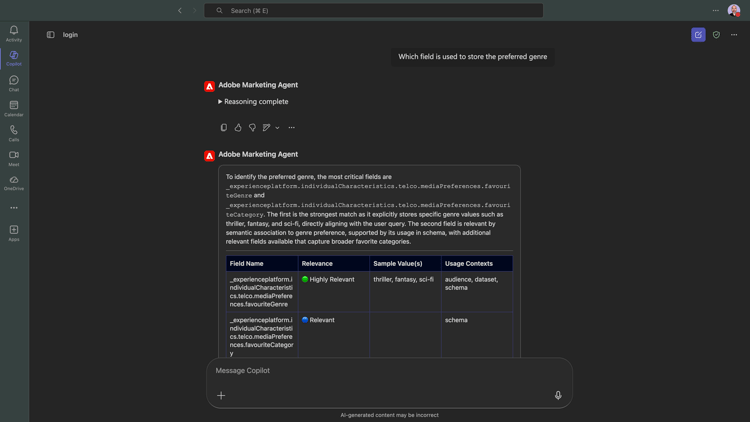Click the search bar
Image resolution: width=750 pixels, height=422 pixels.
pos(373,11)
